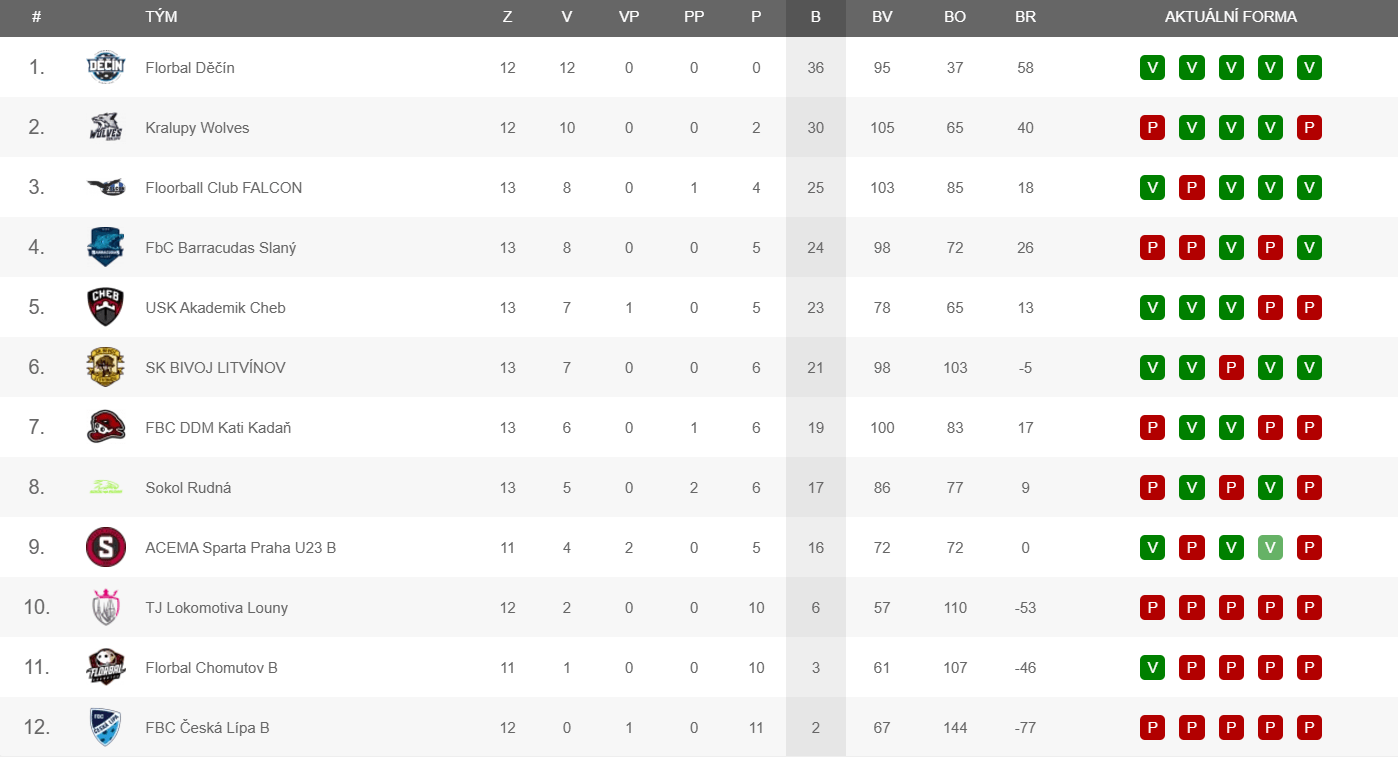This screenshot has height=757, width=1398.
Task: Click the Florbal Děčín team logo
Action: point(105,67)
